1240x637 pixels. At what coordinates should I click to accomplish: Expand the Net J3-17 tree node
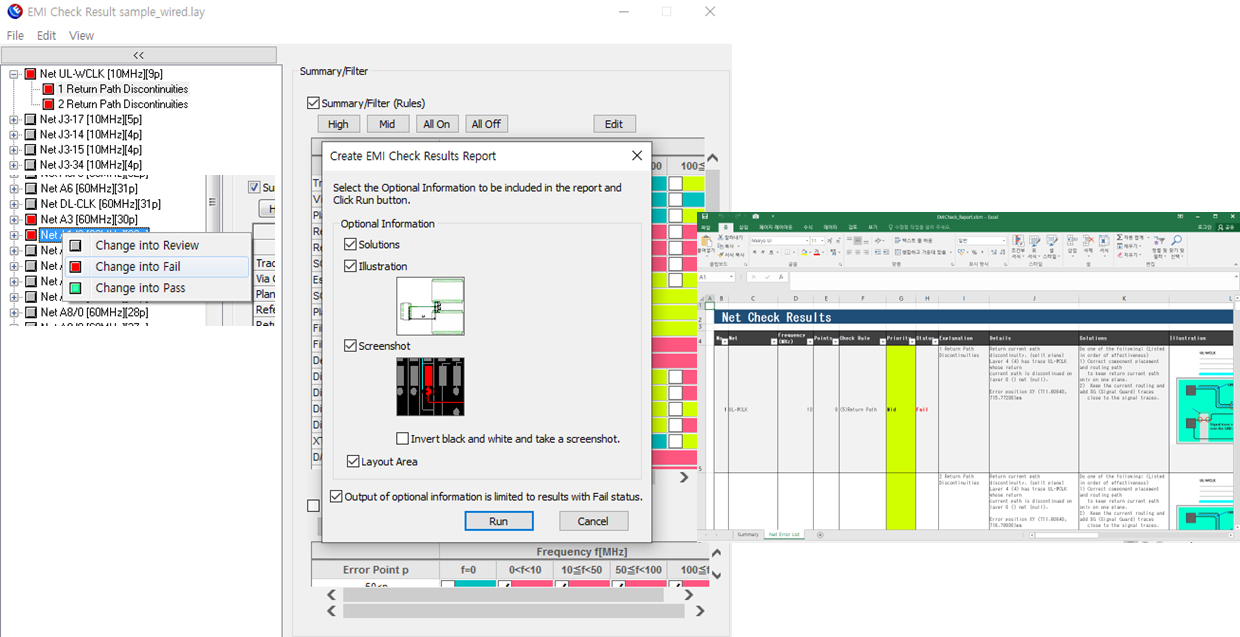tap(14, 119)
